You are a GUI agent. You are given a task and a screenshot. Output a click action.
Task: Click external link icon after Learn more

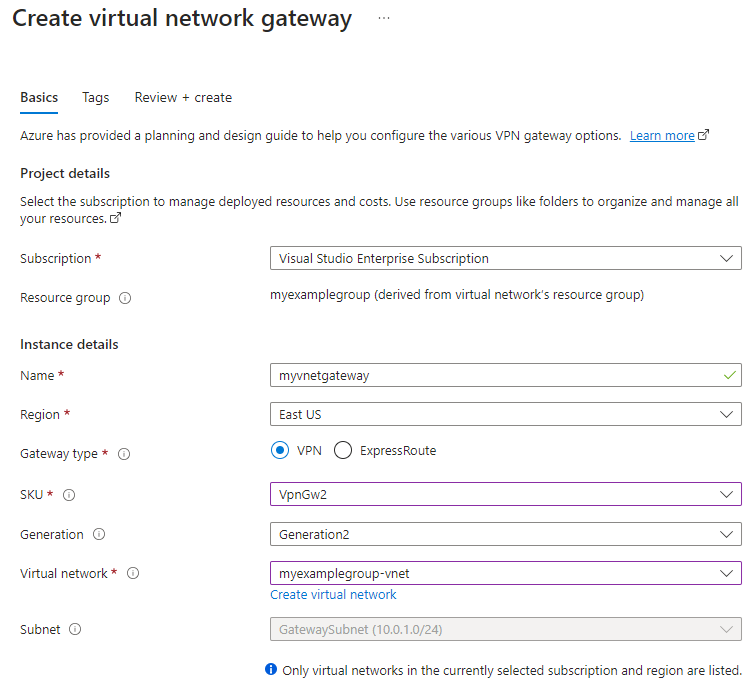point(704,135)
